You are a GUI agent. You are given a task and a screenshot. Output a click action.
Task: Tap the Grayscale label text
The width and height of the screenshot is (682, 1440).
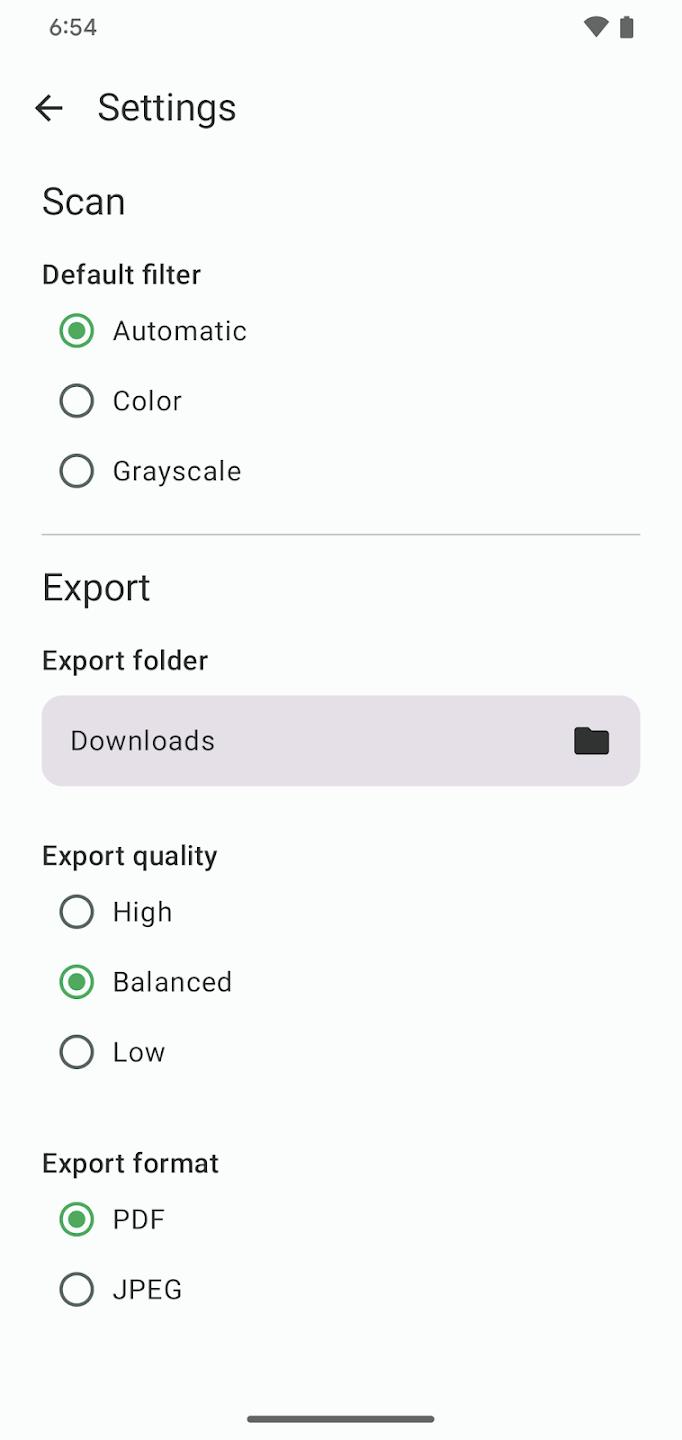pyautogui.click(x=177, y=471)
